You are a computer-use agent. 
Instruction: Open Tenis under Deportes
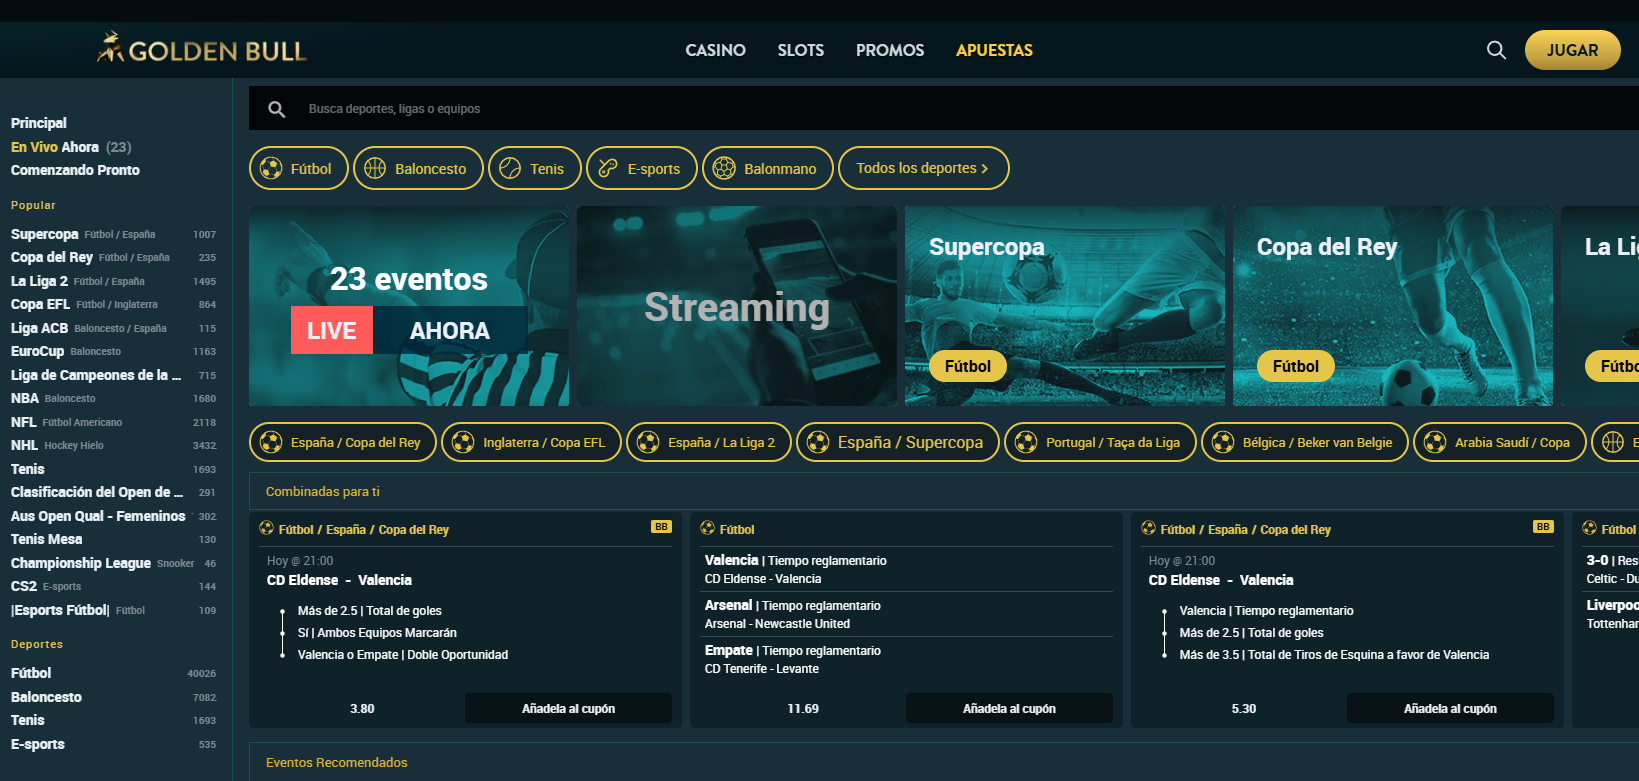113,720
